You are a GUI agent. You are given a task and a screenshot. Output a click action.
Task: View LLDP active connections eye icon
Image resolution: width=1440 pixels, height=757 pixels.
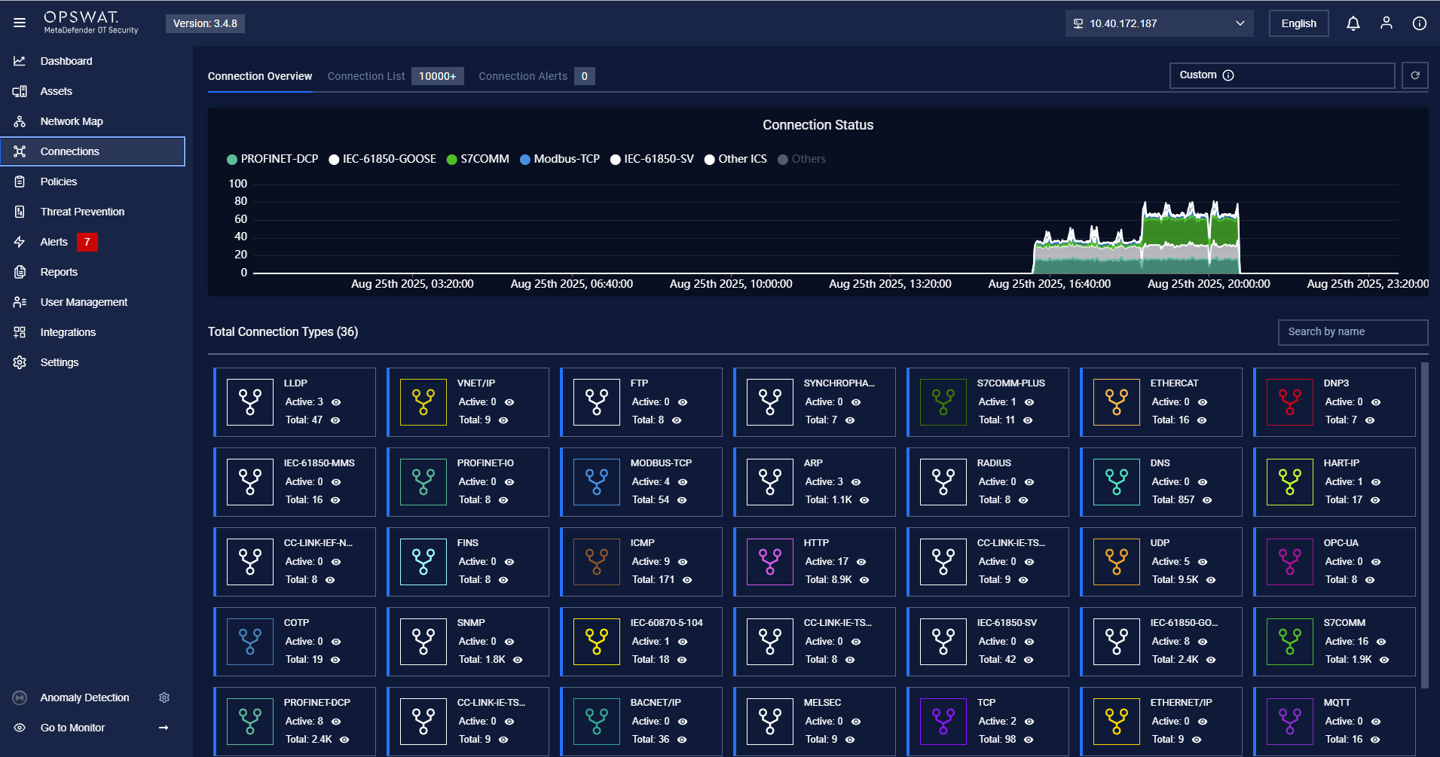click(x=336, y=402)
